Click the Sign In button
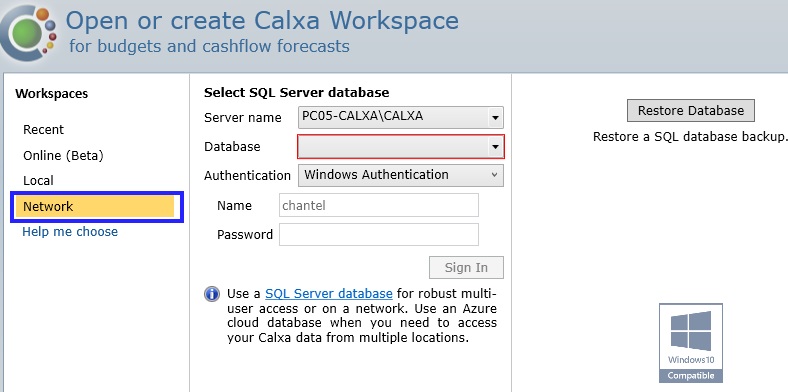The image size is (788, 392). pyautogui.click(x=466, y=267)
